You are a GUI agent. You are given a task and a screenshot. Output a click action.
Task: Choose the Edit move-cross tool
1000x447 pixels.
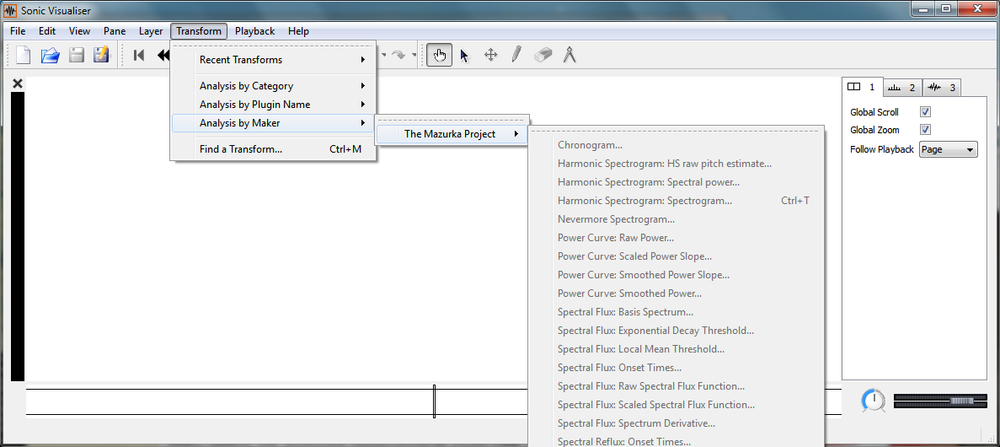click(491, 56)
